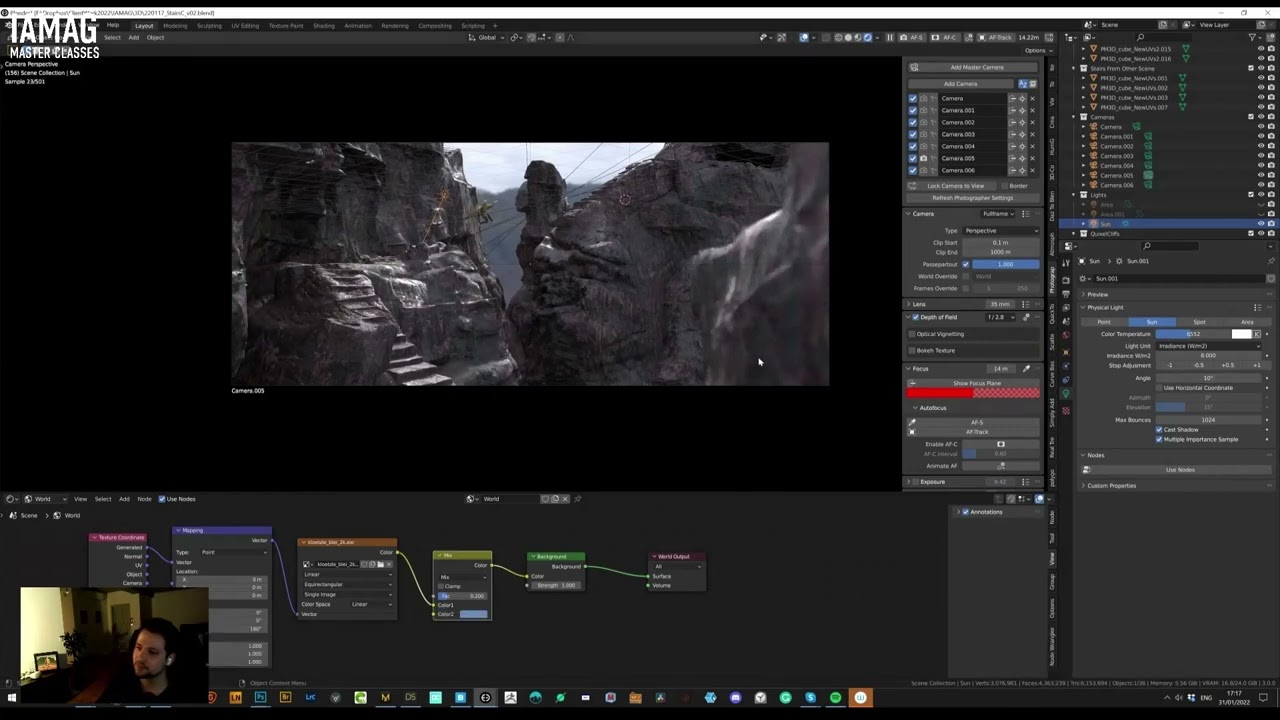Open the Fullframe sensor preset dropdown

coord(998,214)
